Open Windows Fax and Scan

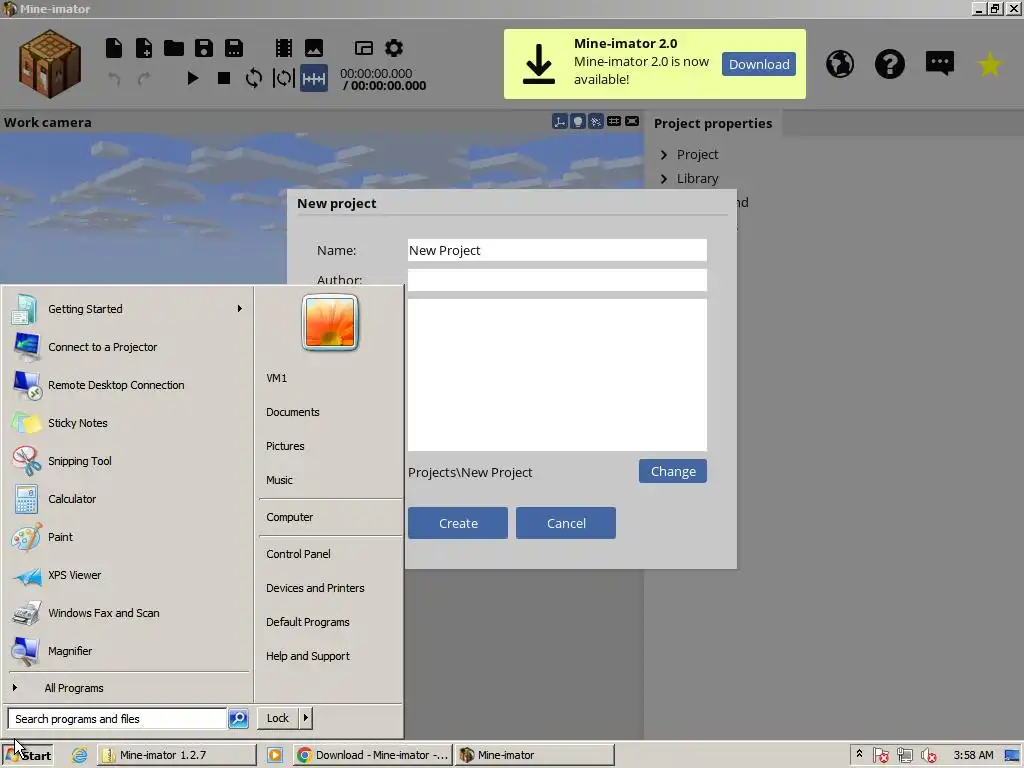coord(128,613)
